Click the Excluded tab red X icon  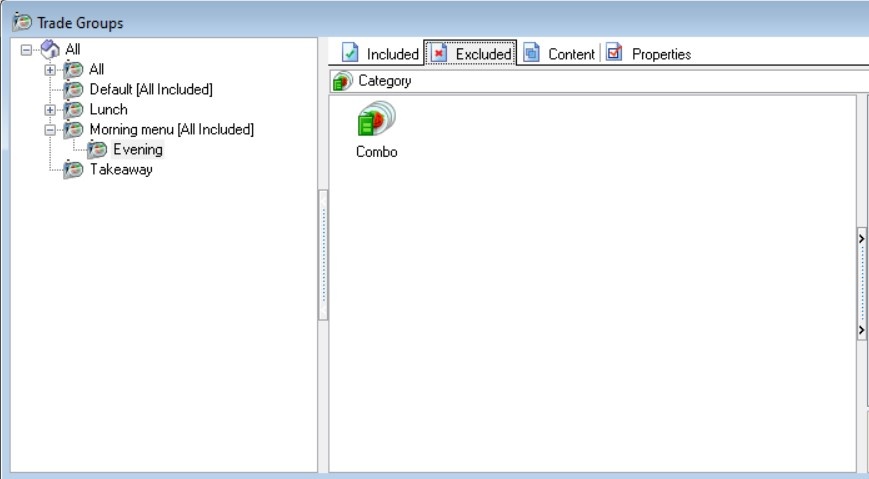coord(439,53)
